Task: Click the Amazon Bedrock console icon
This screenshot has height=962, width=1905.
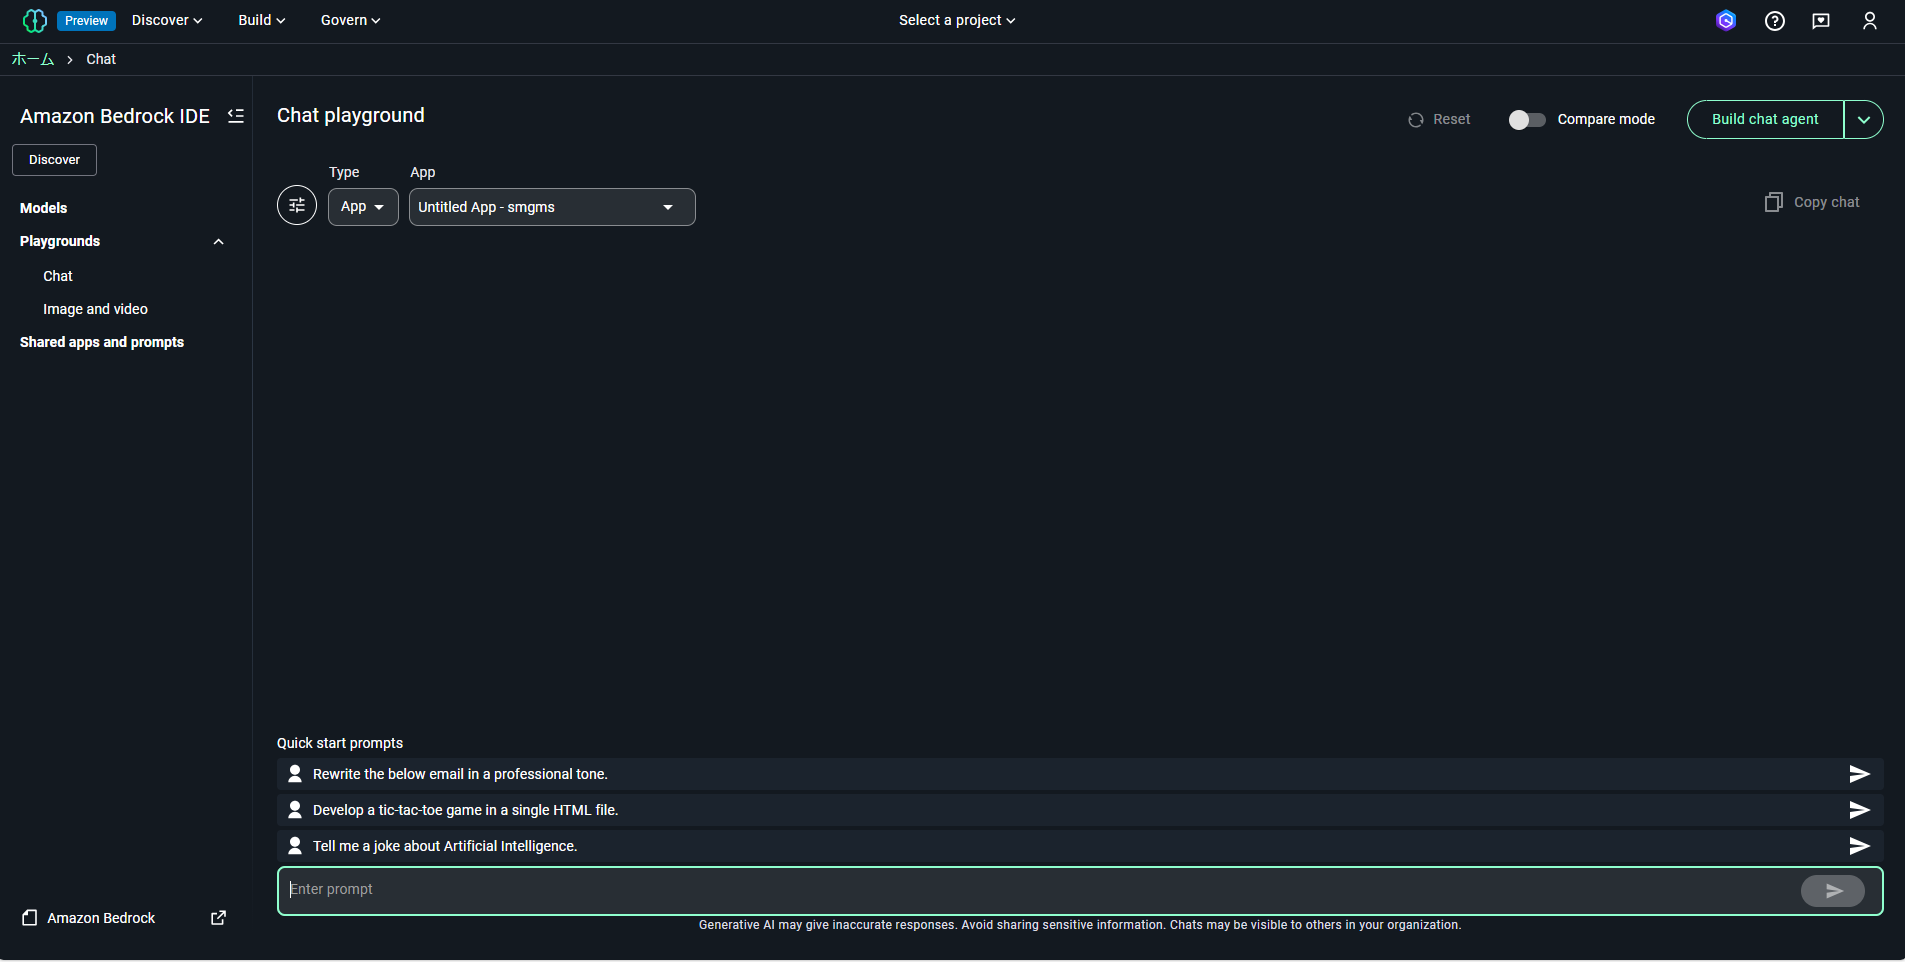Action: tap(30, 918)
